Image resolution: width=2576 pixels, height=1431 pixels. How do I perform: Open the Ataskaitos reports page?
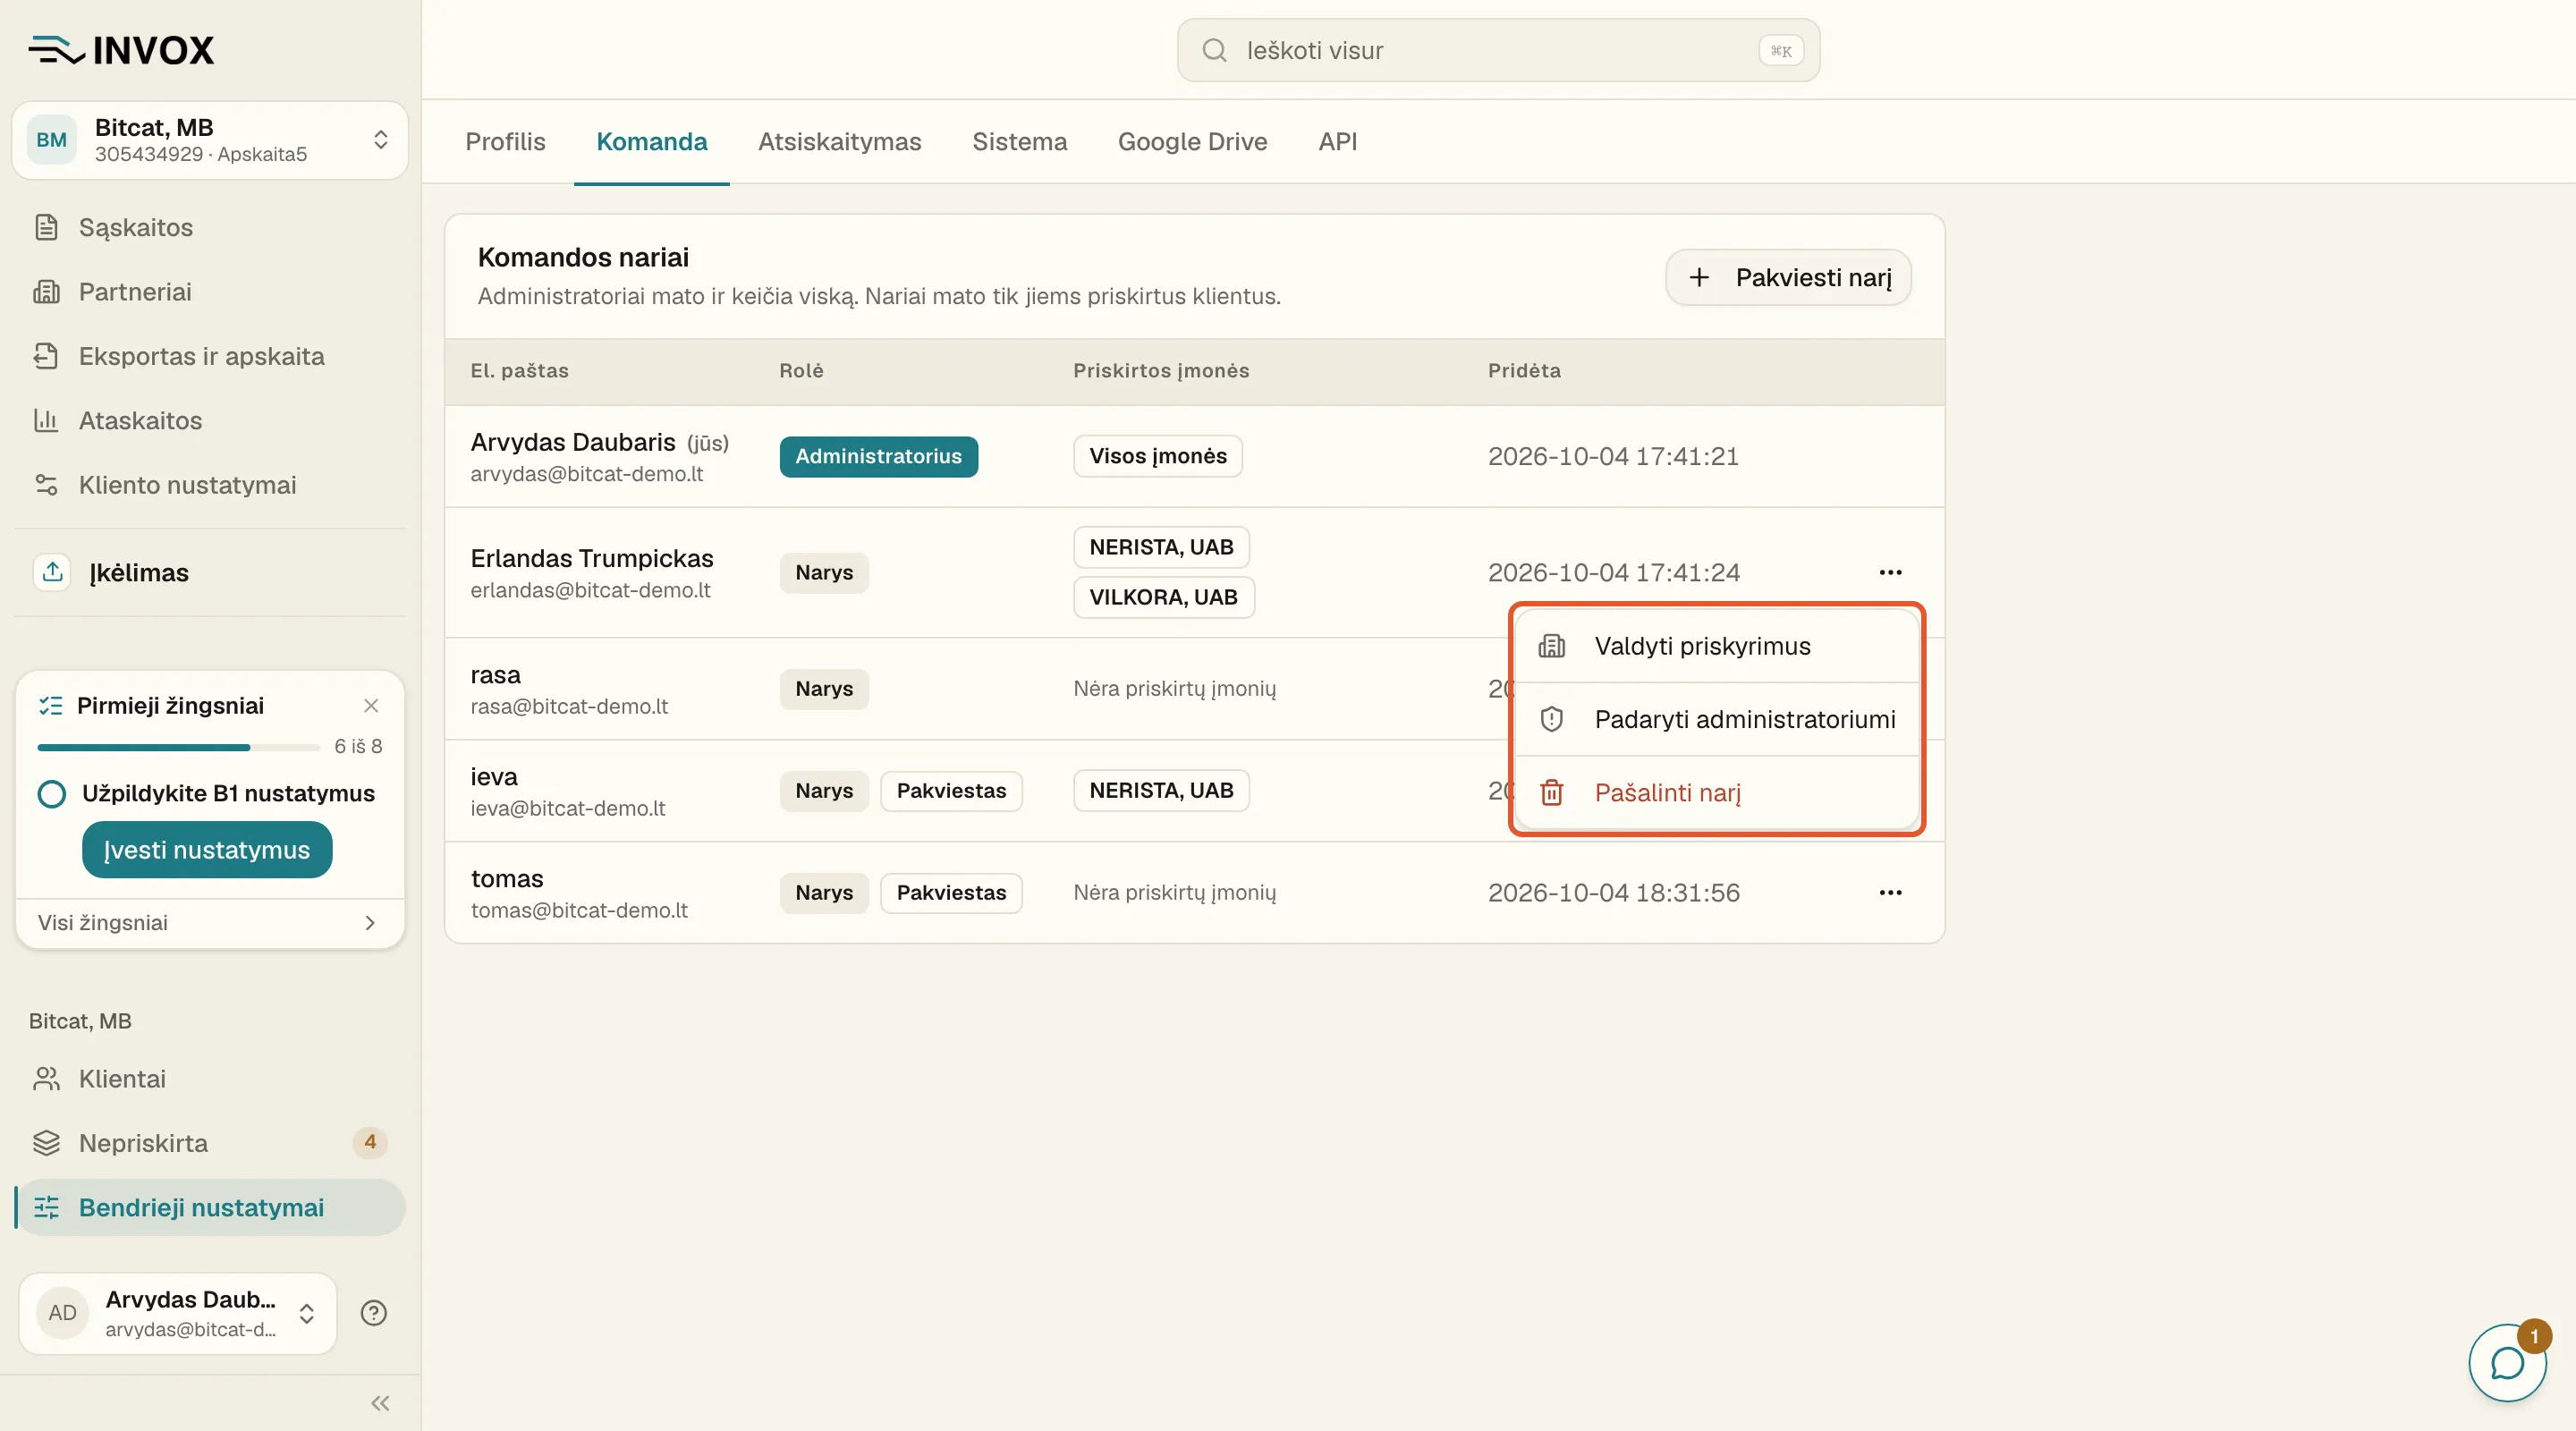click(x=210, y=420)
